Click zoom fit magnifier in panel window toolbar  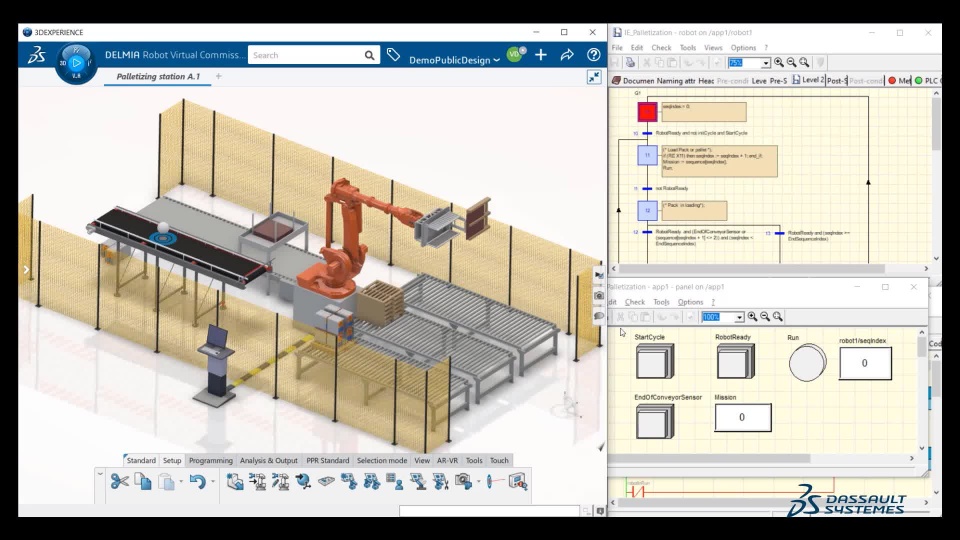click(x=778, y=317)
